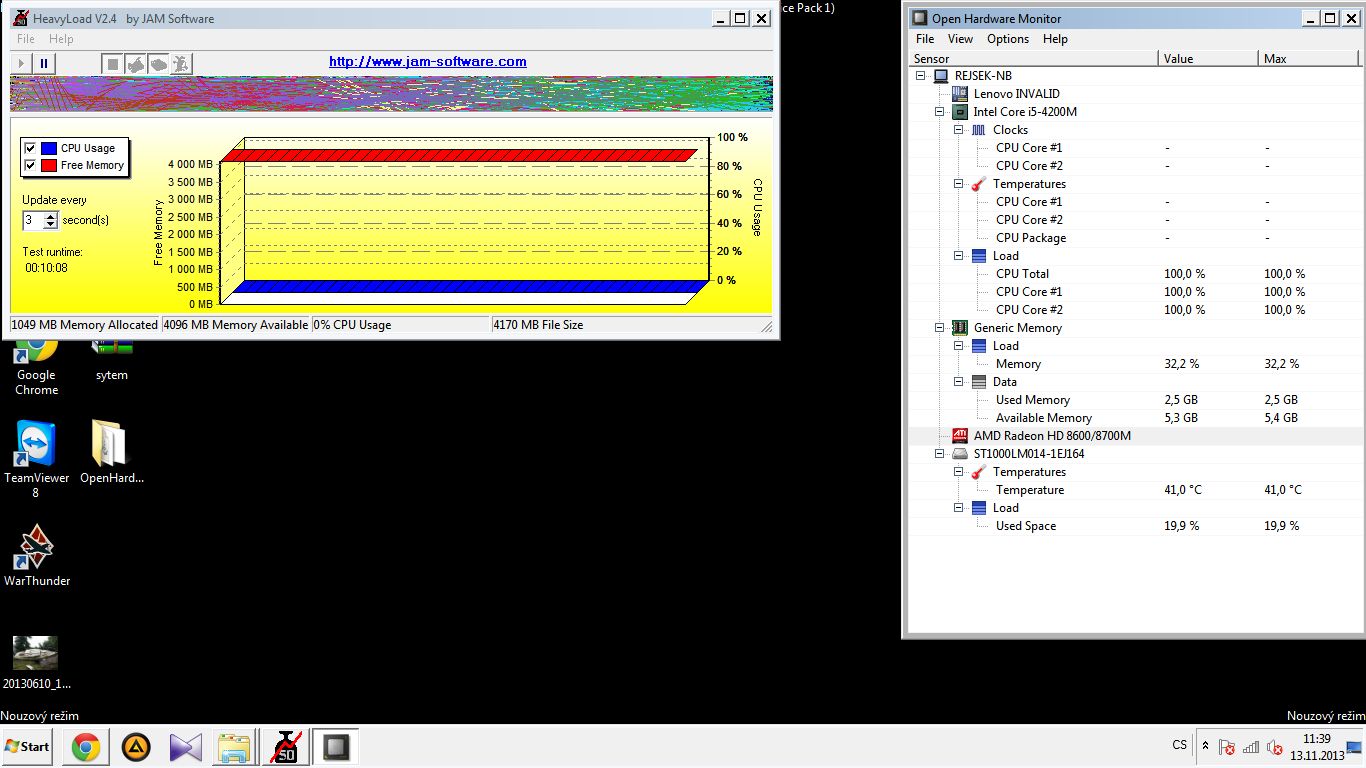Click the memory Data gray bars icon
Screen dimensions: 1366x768
(x=979, y=382)
